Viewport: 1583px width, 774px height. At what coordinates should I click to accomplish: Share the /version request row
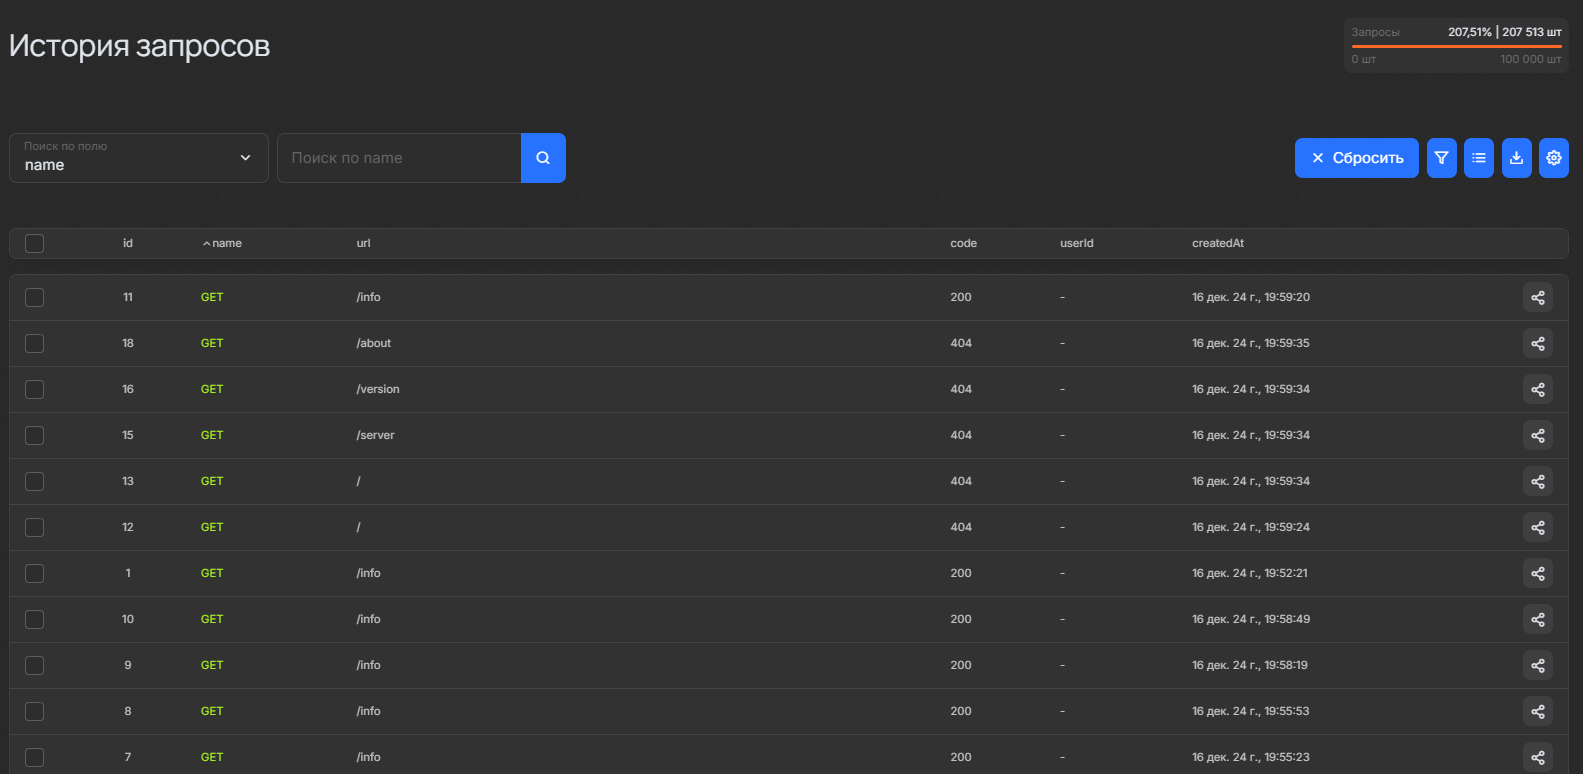click(x=1537, y=390)
